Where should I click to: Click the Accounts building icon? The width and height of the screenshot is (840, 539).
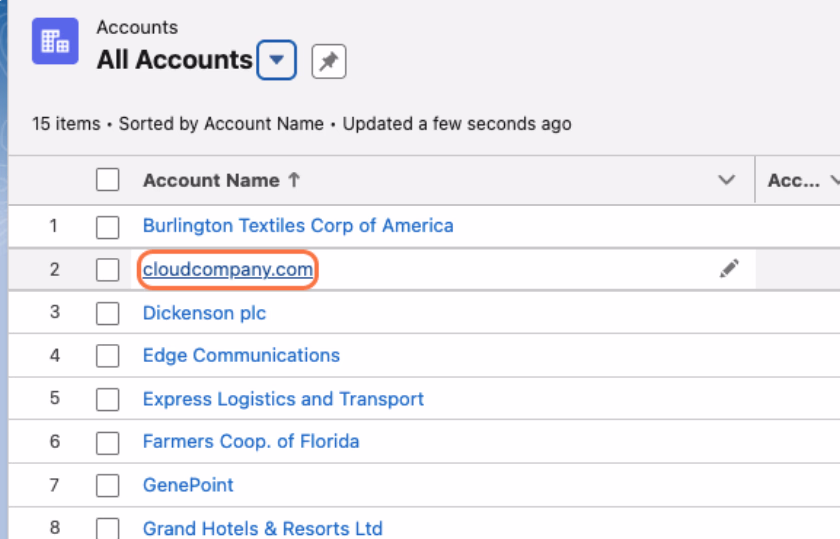[x=55, y=41]
